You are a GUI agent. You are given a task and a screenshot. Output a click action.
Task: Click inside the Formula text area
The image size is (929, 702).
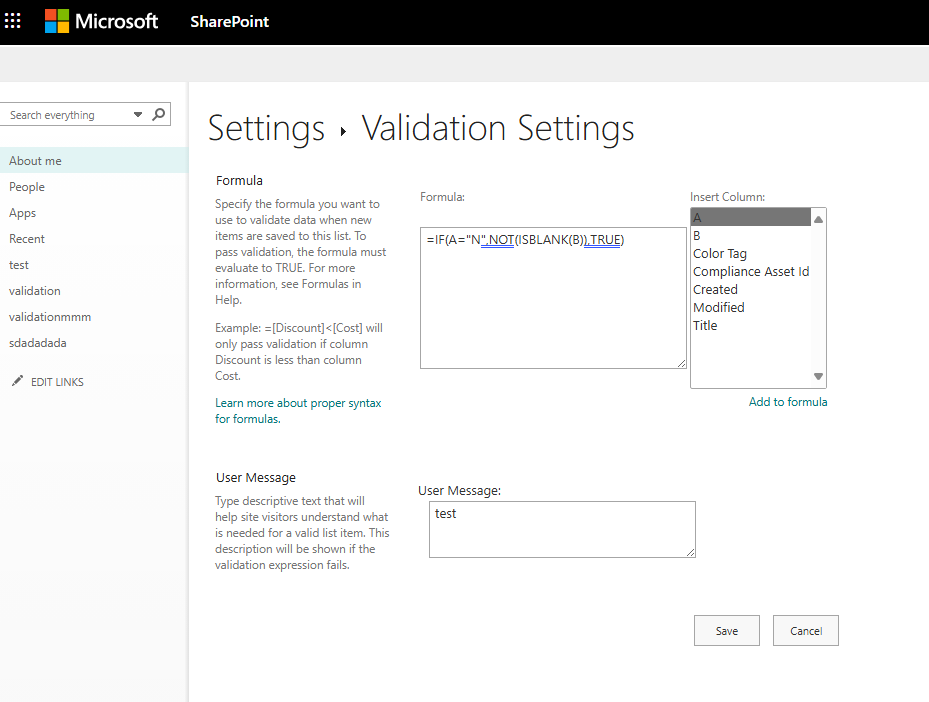pyautogui.click(x=553, y=298)
